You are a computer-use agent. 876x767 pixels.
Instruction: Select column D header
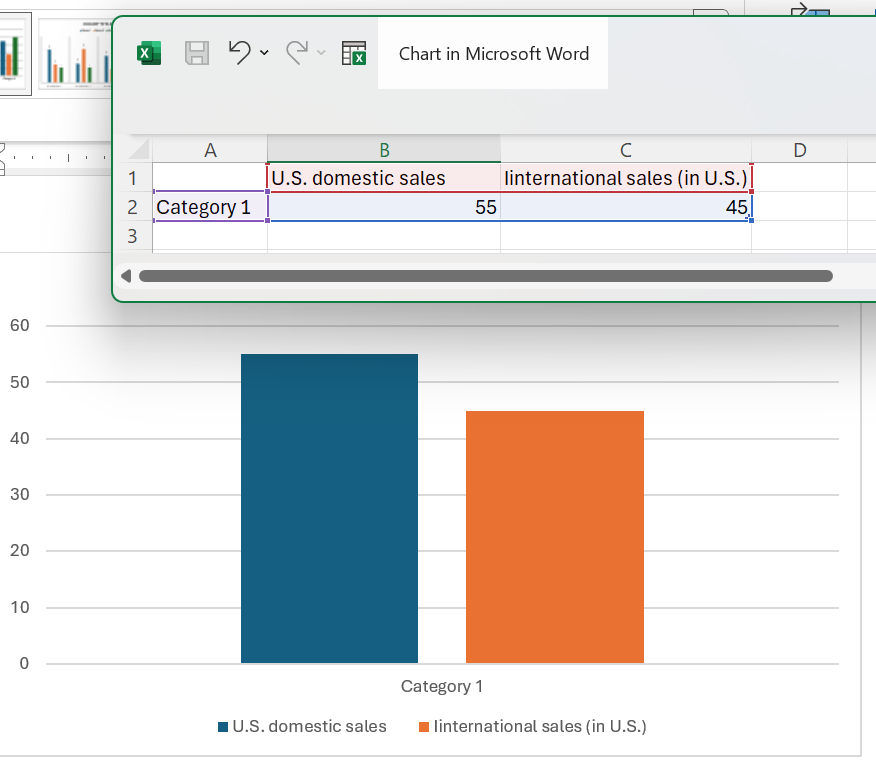(799, 150)
